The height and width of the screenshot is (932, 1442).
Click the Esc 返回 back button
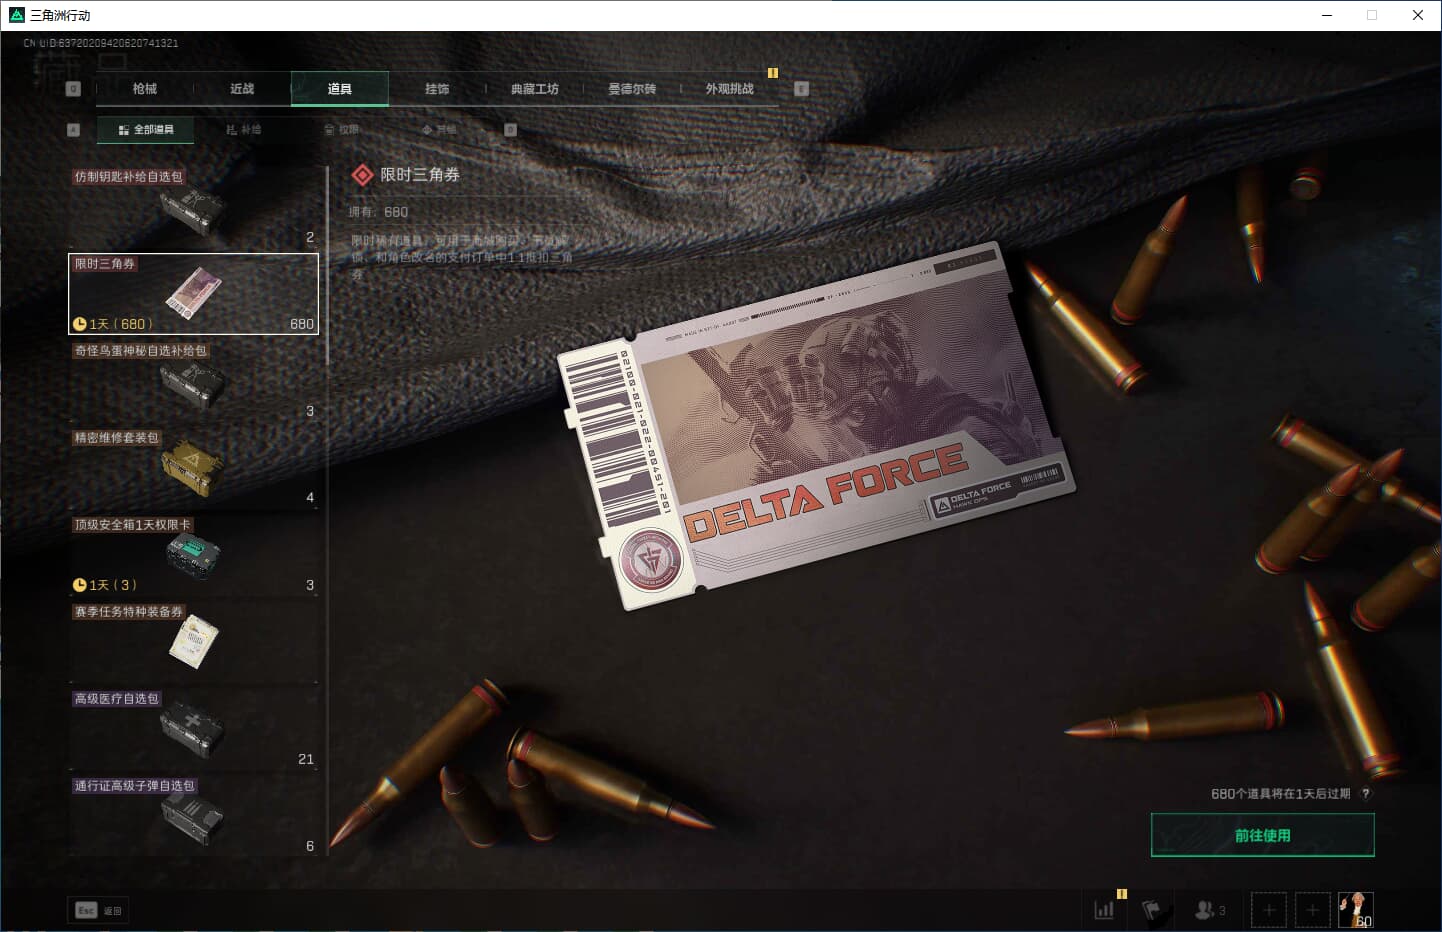[98, 910]
